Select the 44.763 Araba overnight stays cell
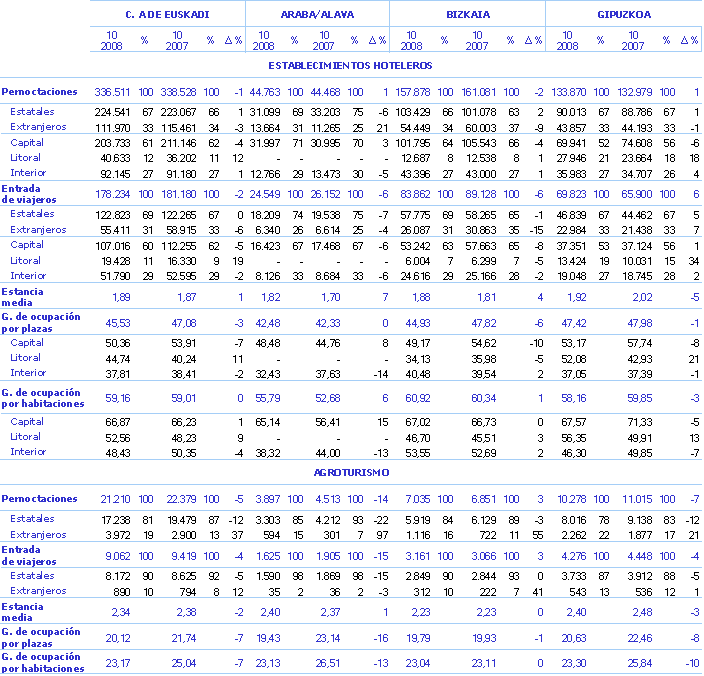 click(265, 91)
